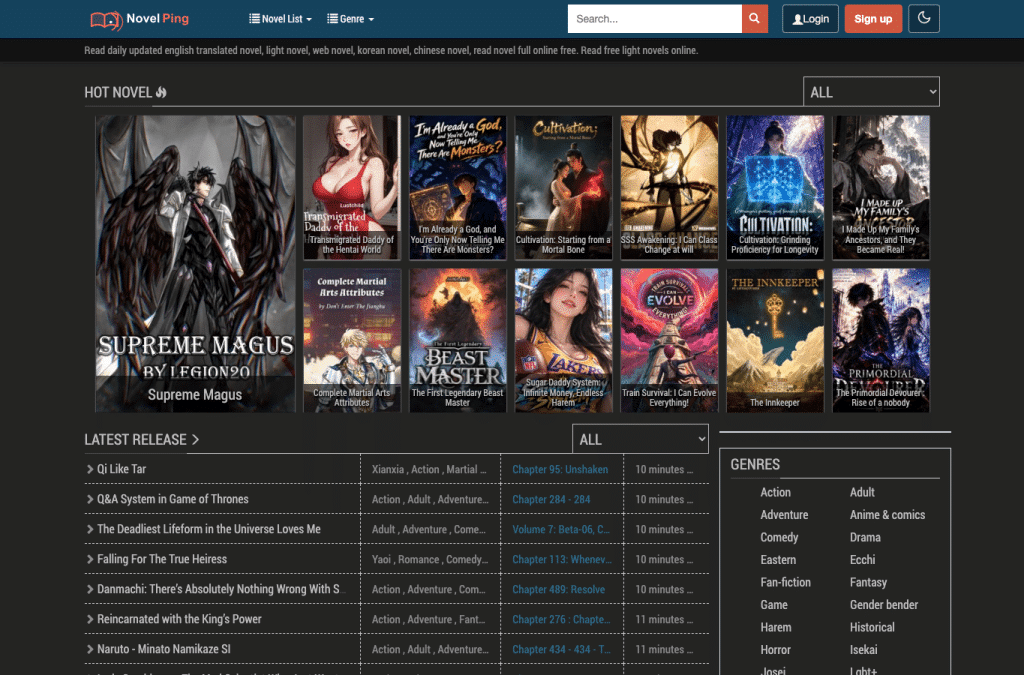This screenshot has height=675, width=1024.
Task: Expand the Latest Release ALL filter dropdown
Action: (x=640, y=439)
